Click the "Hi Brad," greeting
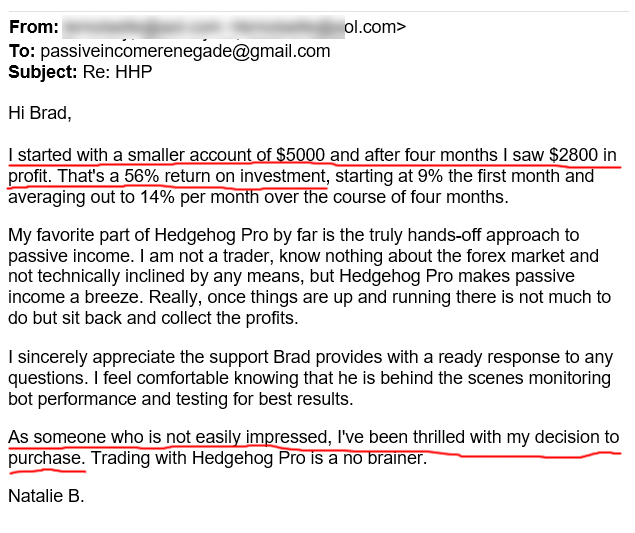The image size is (635, 533). click(40, 112)
